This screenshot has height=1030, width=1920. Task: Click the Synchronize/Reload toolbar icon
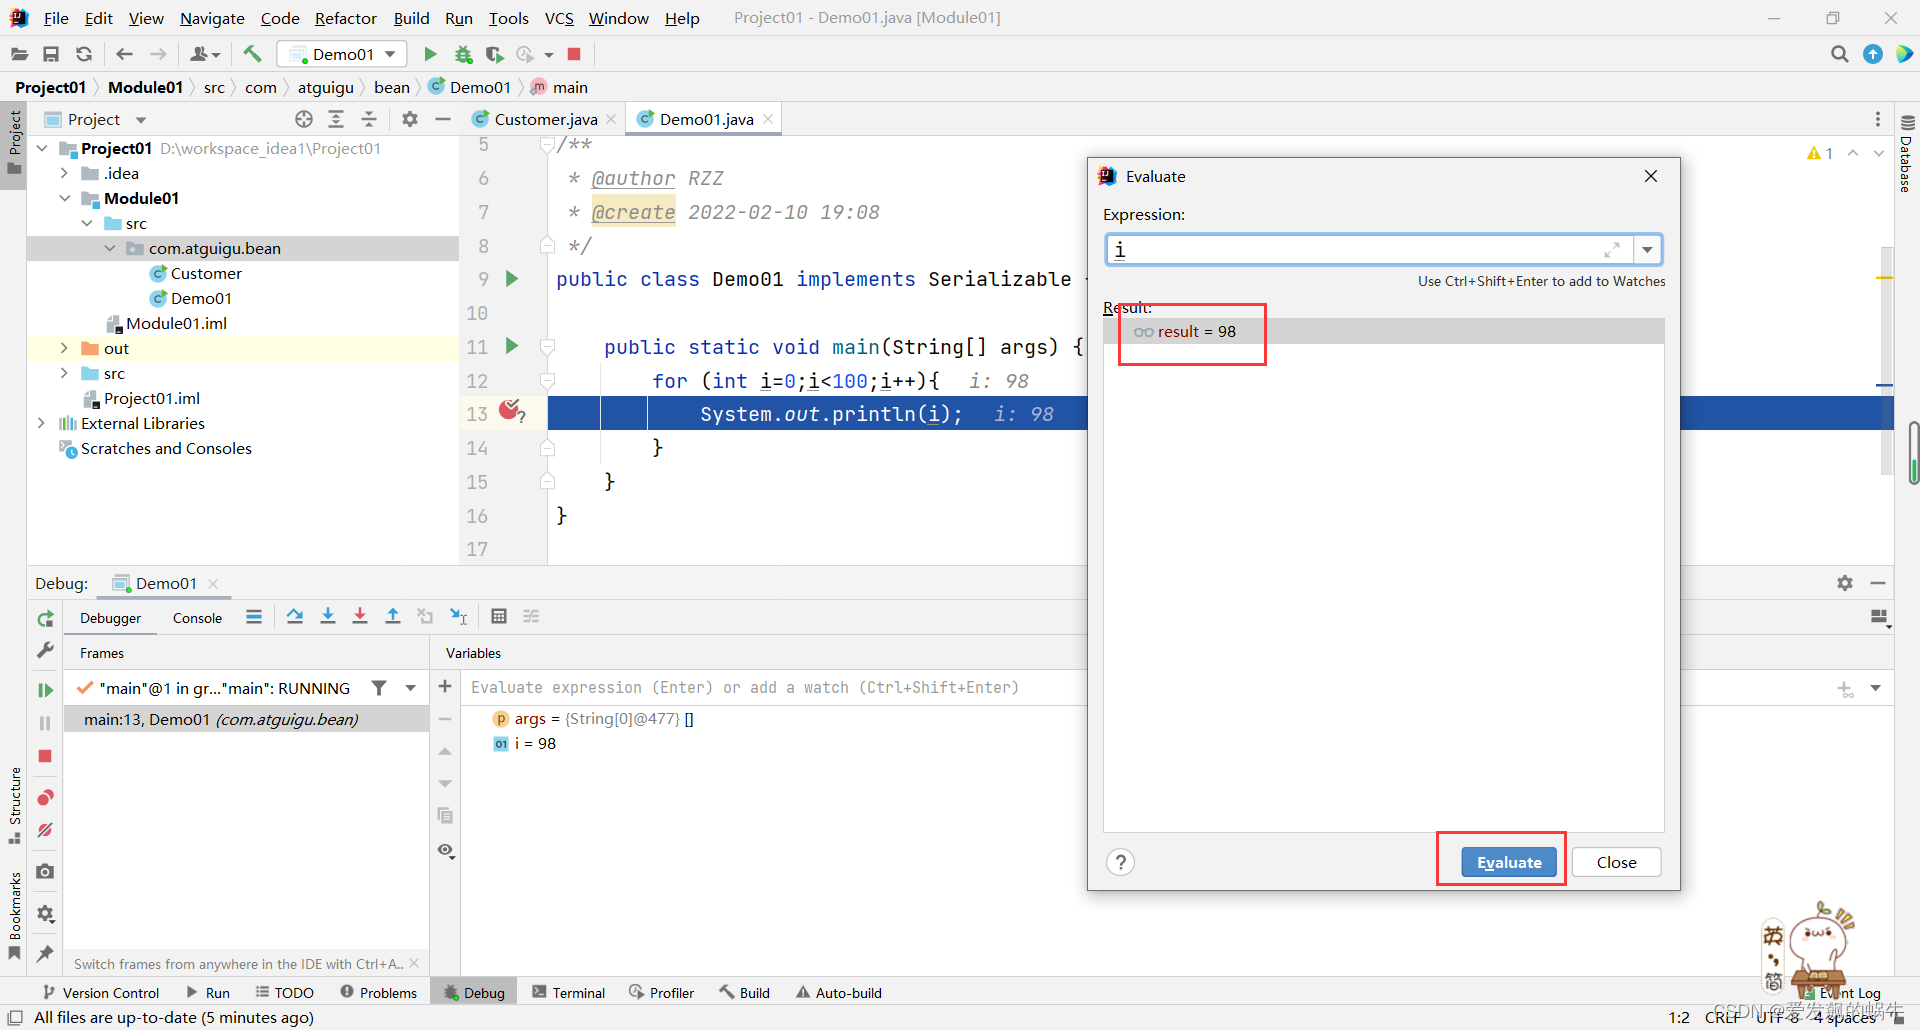point(84,54)
